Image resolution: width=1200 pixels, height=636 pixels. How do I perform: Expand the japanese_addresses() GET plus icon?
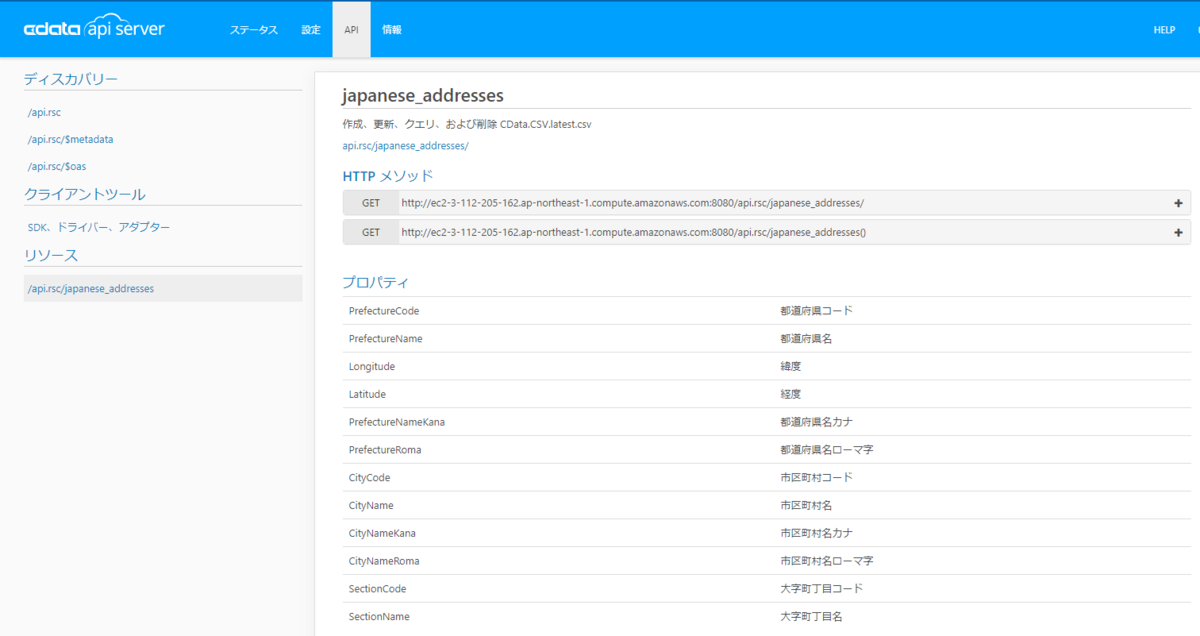(1178, 232)
